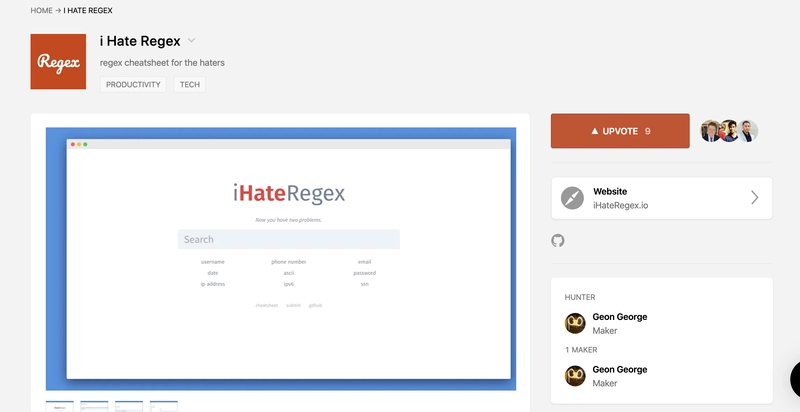
Task: Click the orange Regex product logo
Action: 58,62
